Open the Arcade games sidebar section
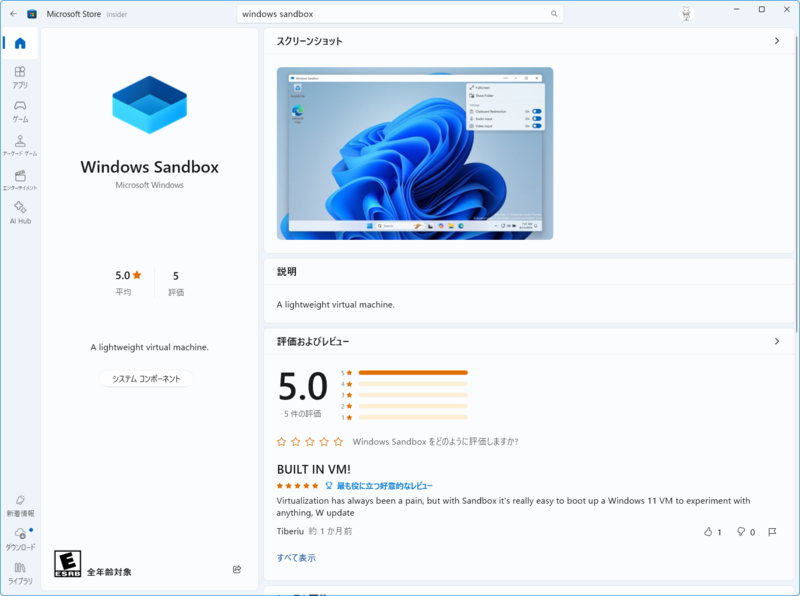 click(20, 146)
